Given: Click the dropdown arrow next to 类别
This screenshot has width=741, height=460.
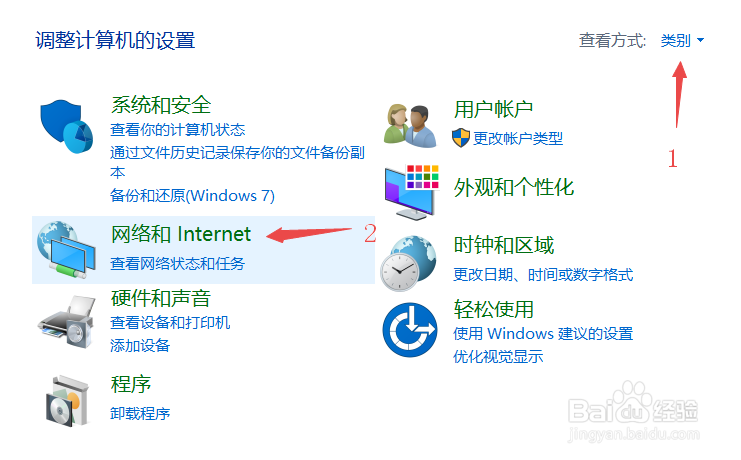Looking at the screenshot, I should [700, 41].
